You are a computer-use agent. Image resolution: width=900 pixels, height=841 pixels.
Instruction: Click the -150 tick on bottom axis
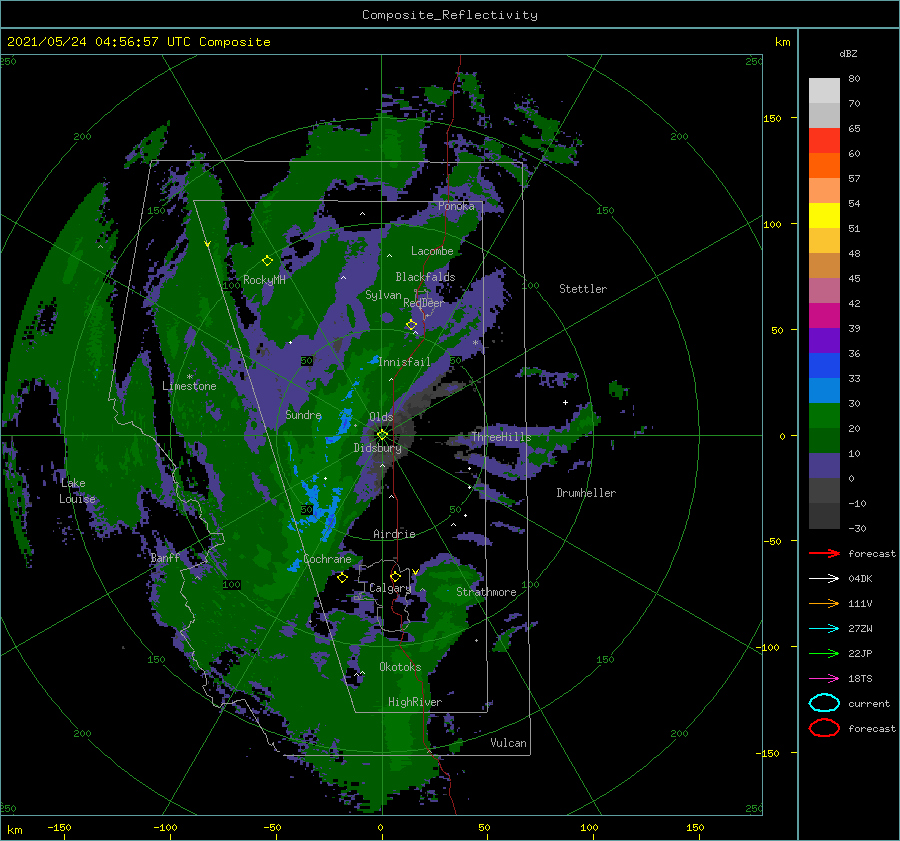click(x=59, y=827)
